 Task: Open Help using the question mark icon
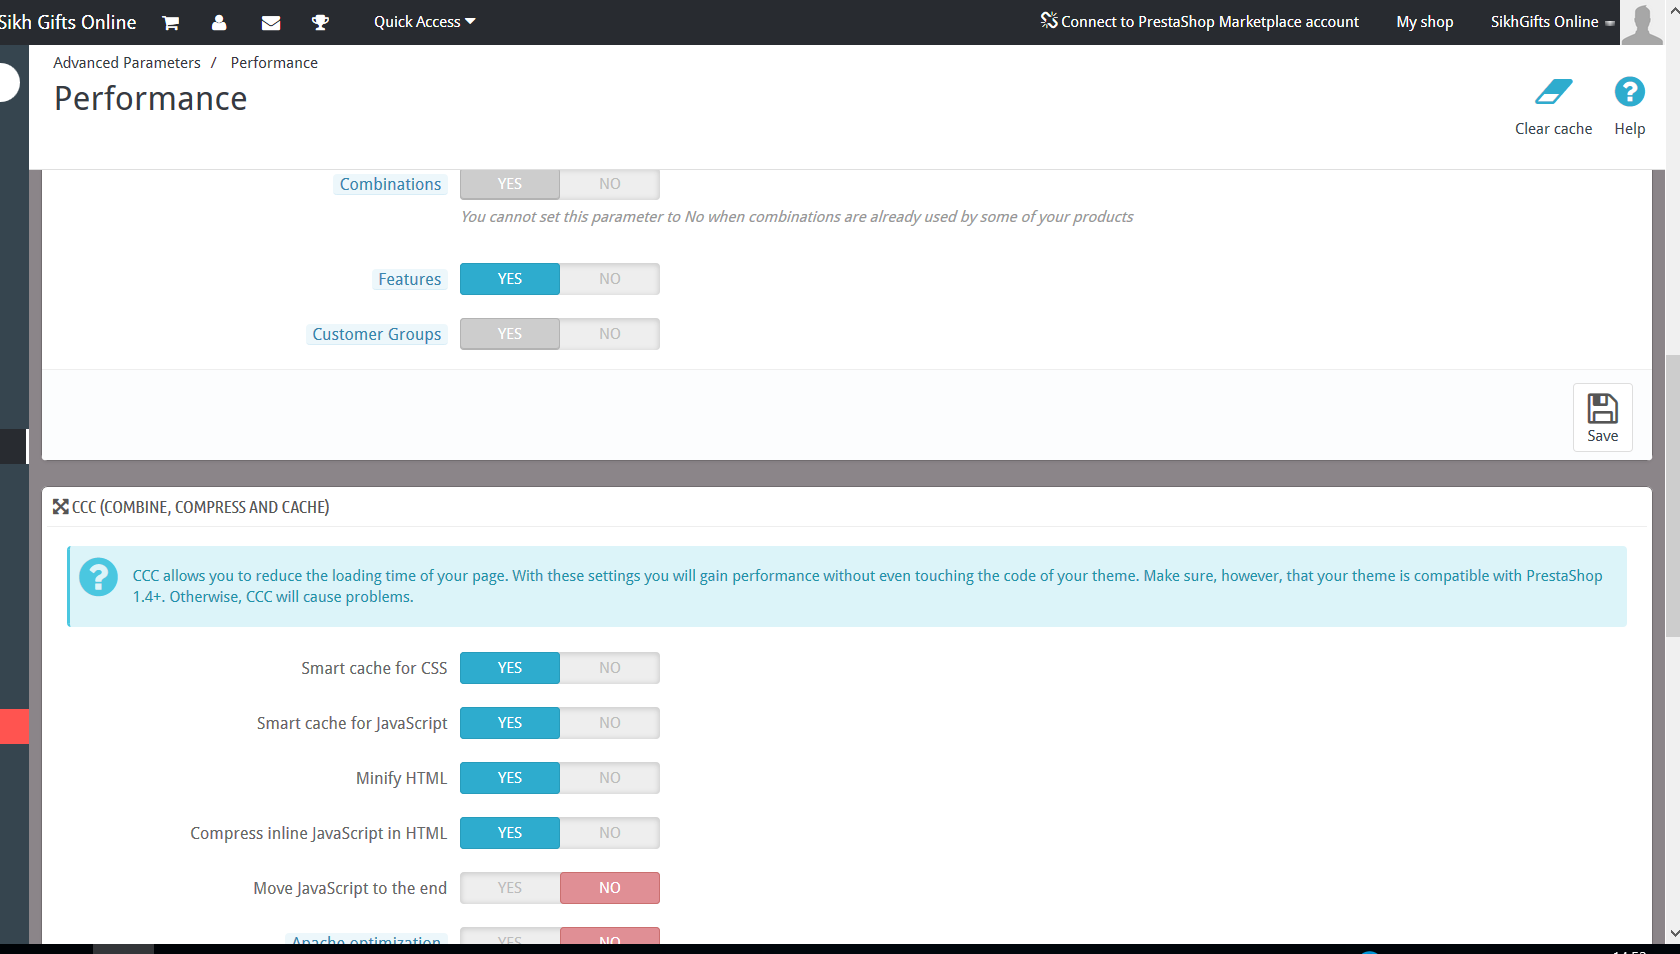point(1629,92)
